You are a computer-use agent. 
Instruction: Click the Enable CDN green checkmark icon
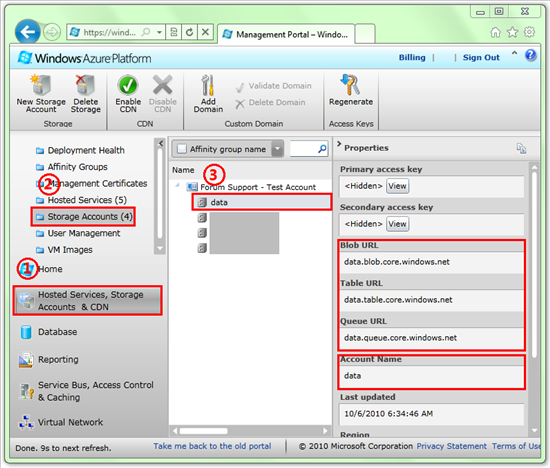pyautogui.click(x=128, y=85)
